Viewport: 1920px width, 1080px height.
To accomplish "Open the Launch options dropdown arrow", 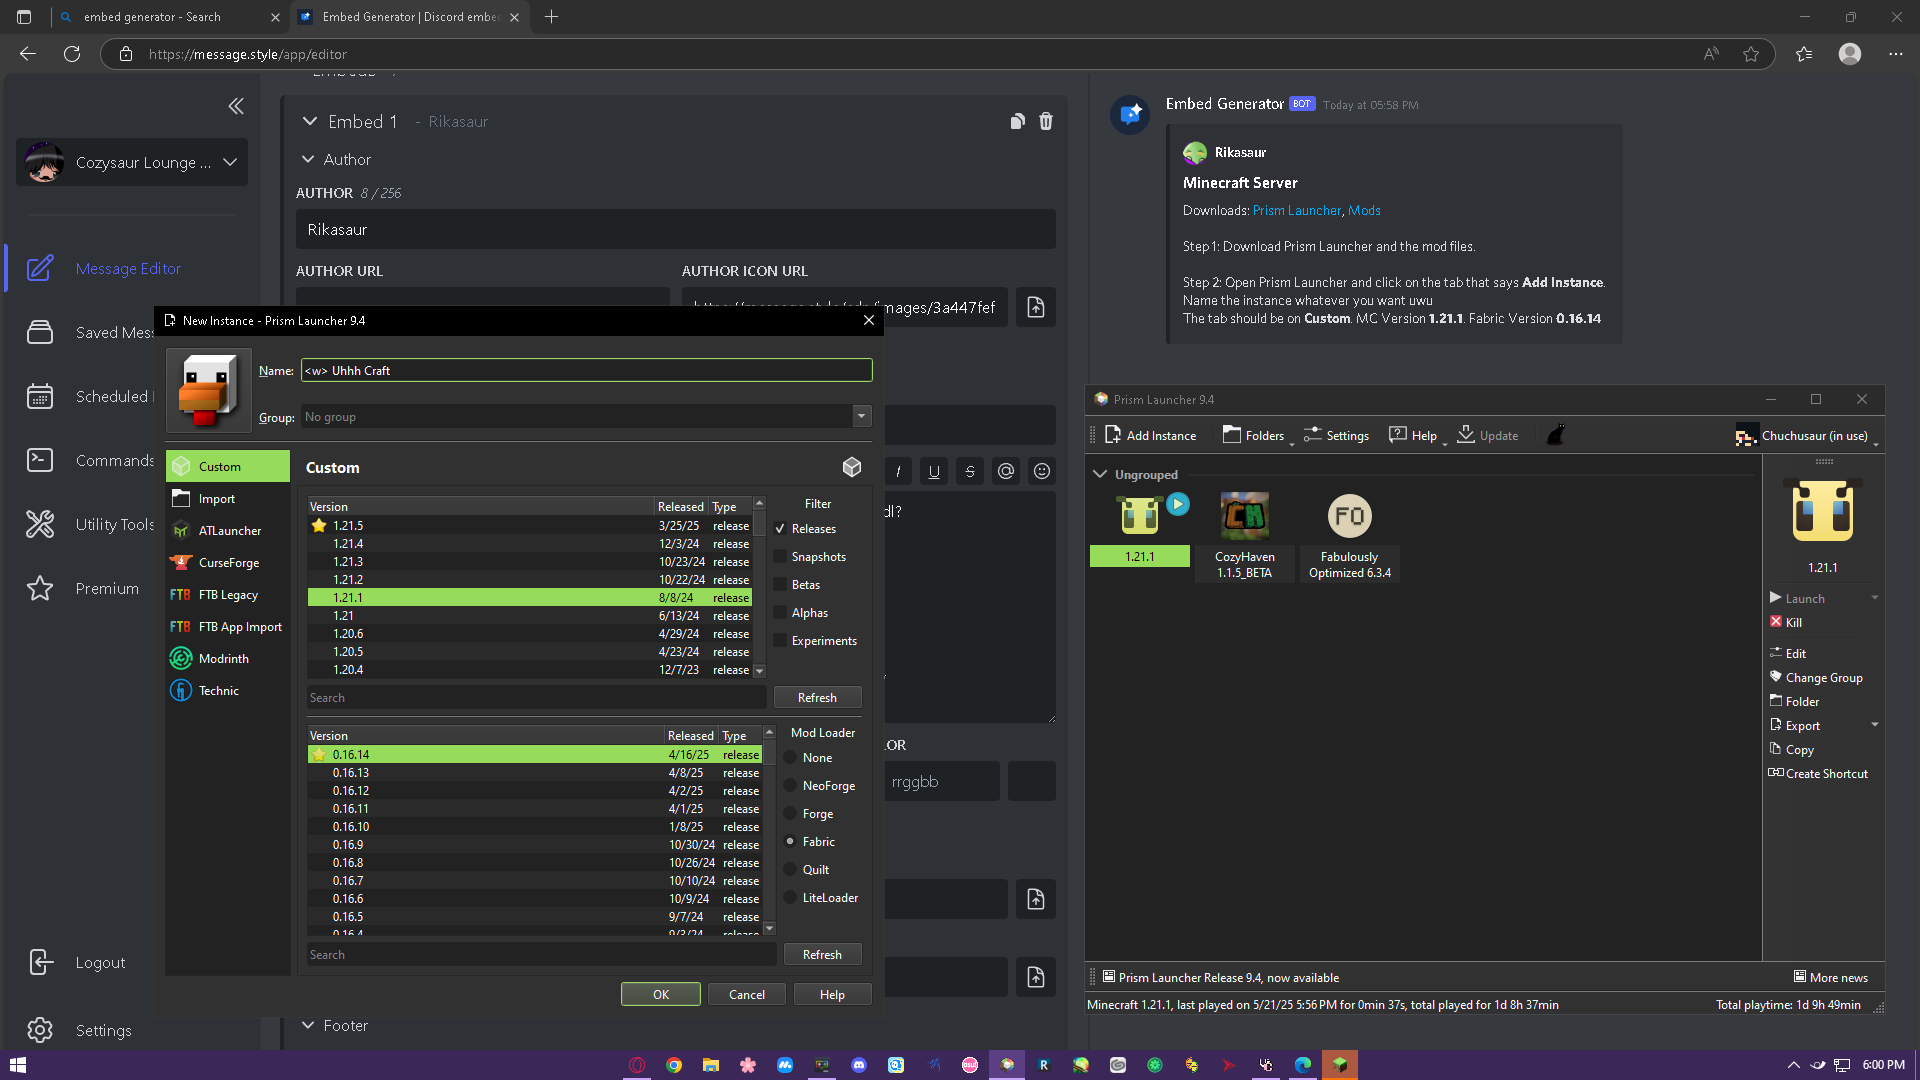I will [1874, 598].
